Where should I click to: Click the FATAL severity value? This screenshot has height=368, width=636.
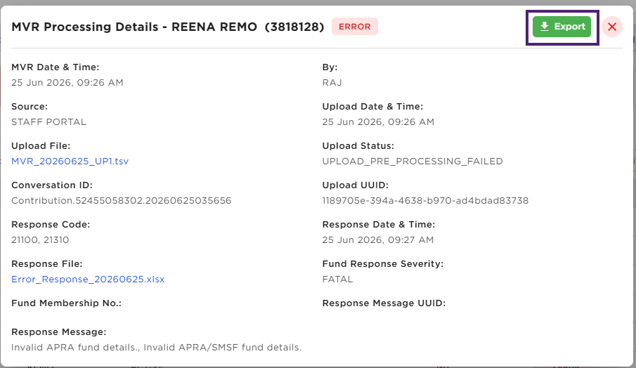click(337, 279)
